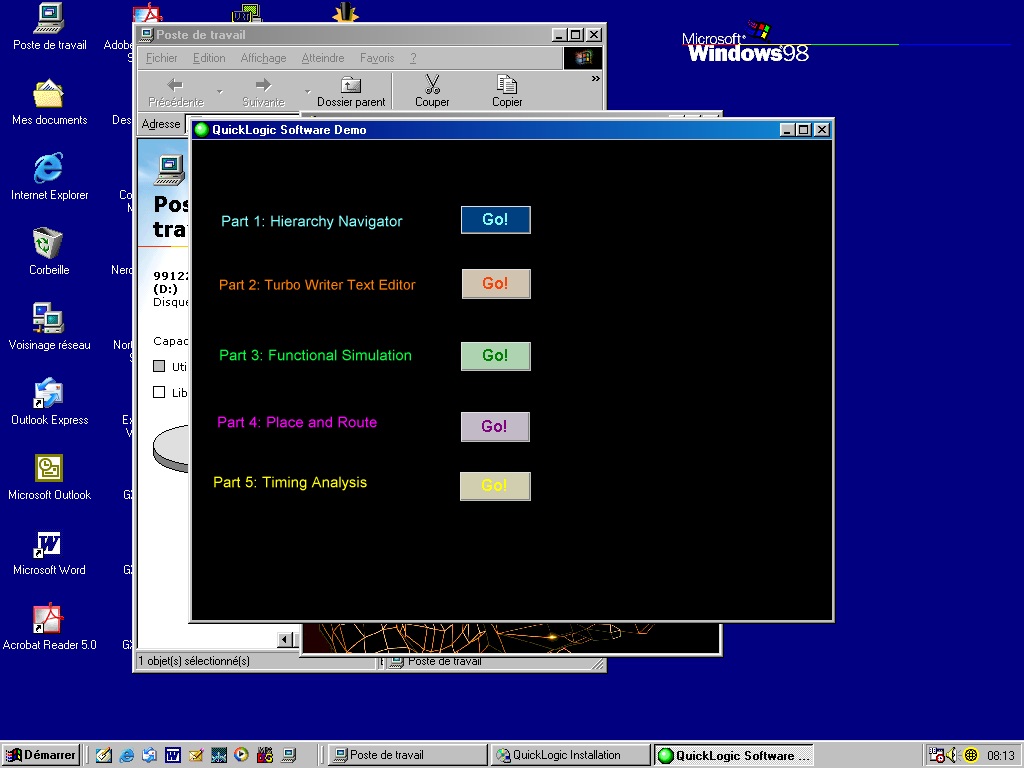Launch Outlook Express shortcut

(x=49, y=394)
